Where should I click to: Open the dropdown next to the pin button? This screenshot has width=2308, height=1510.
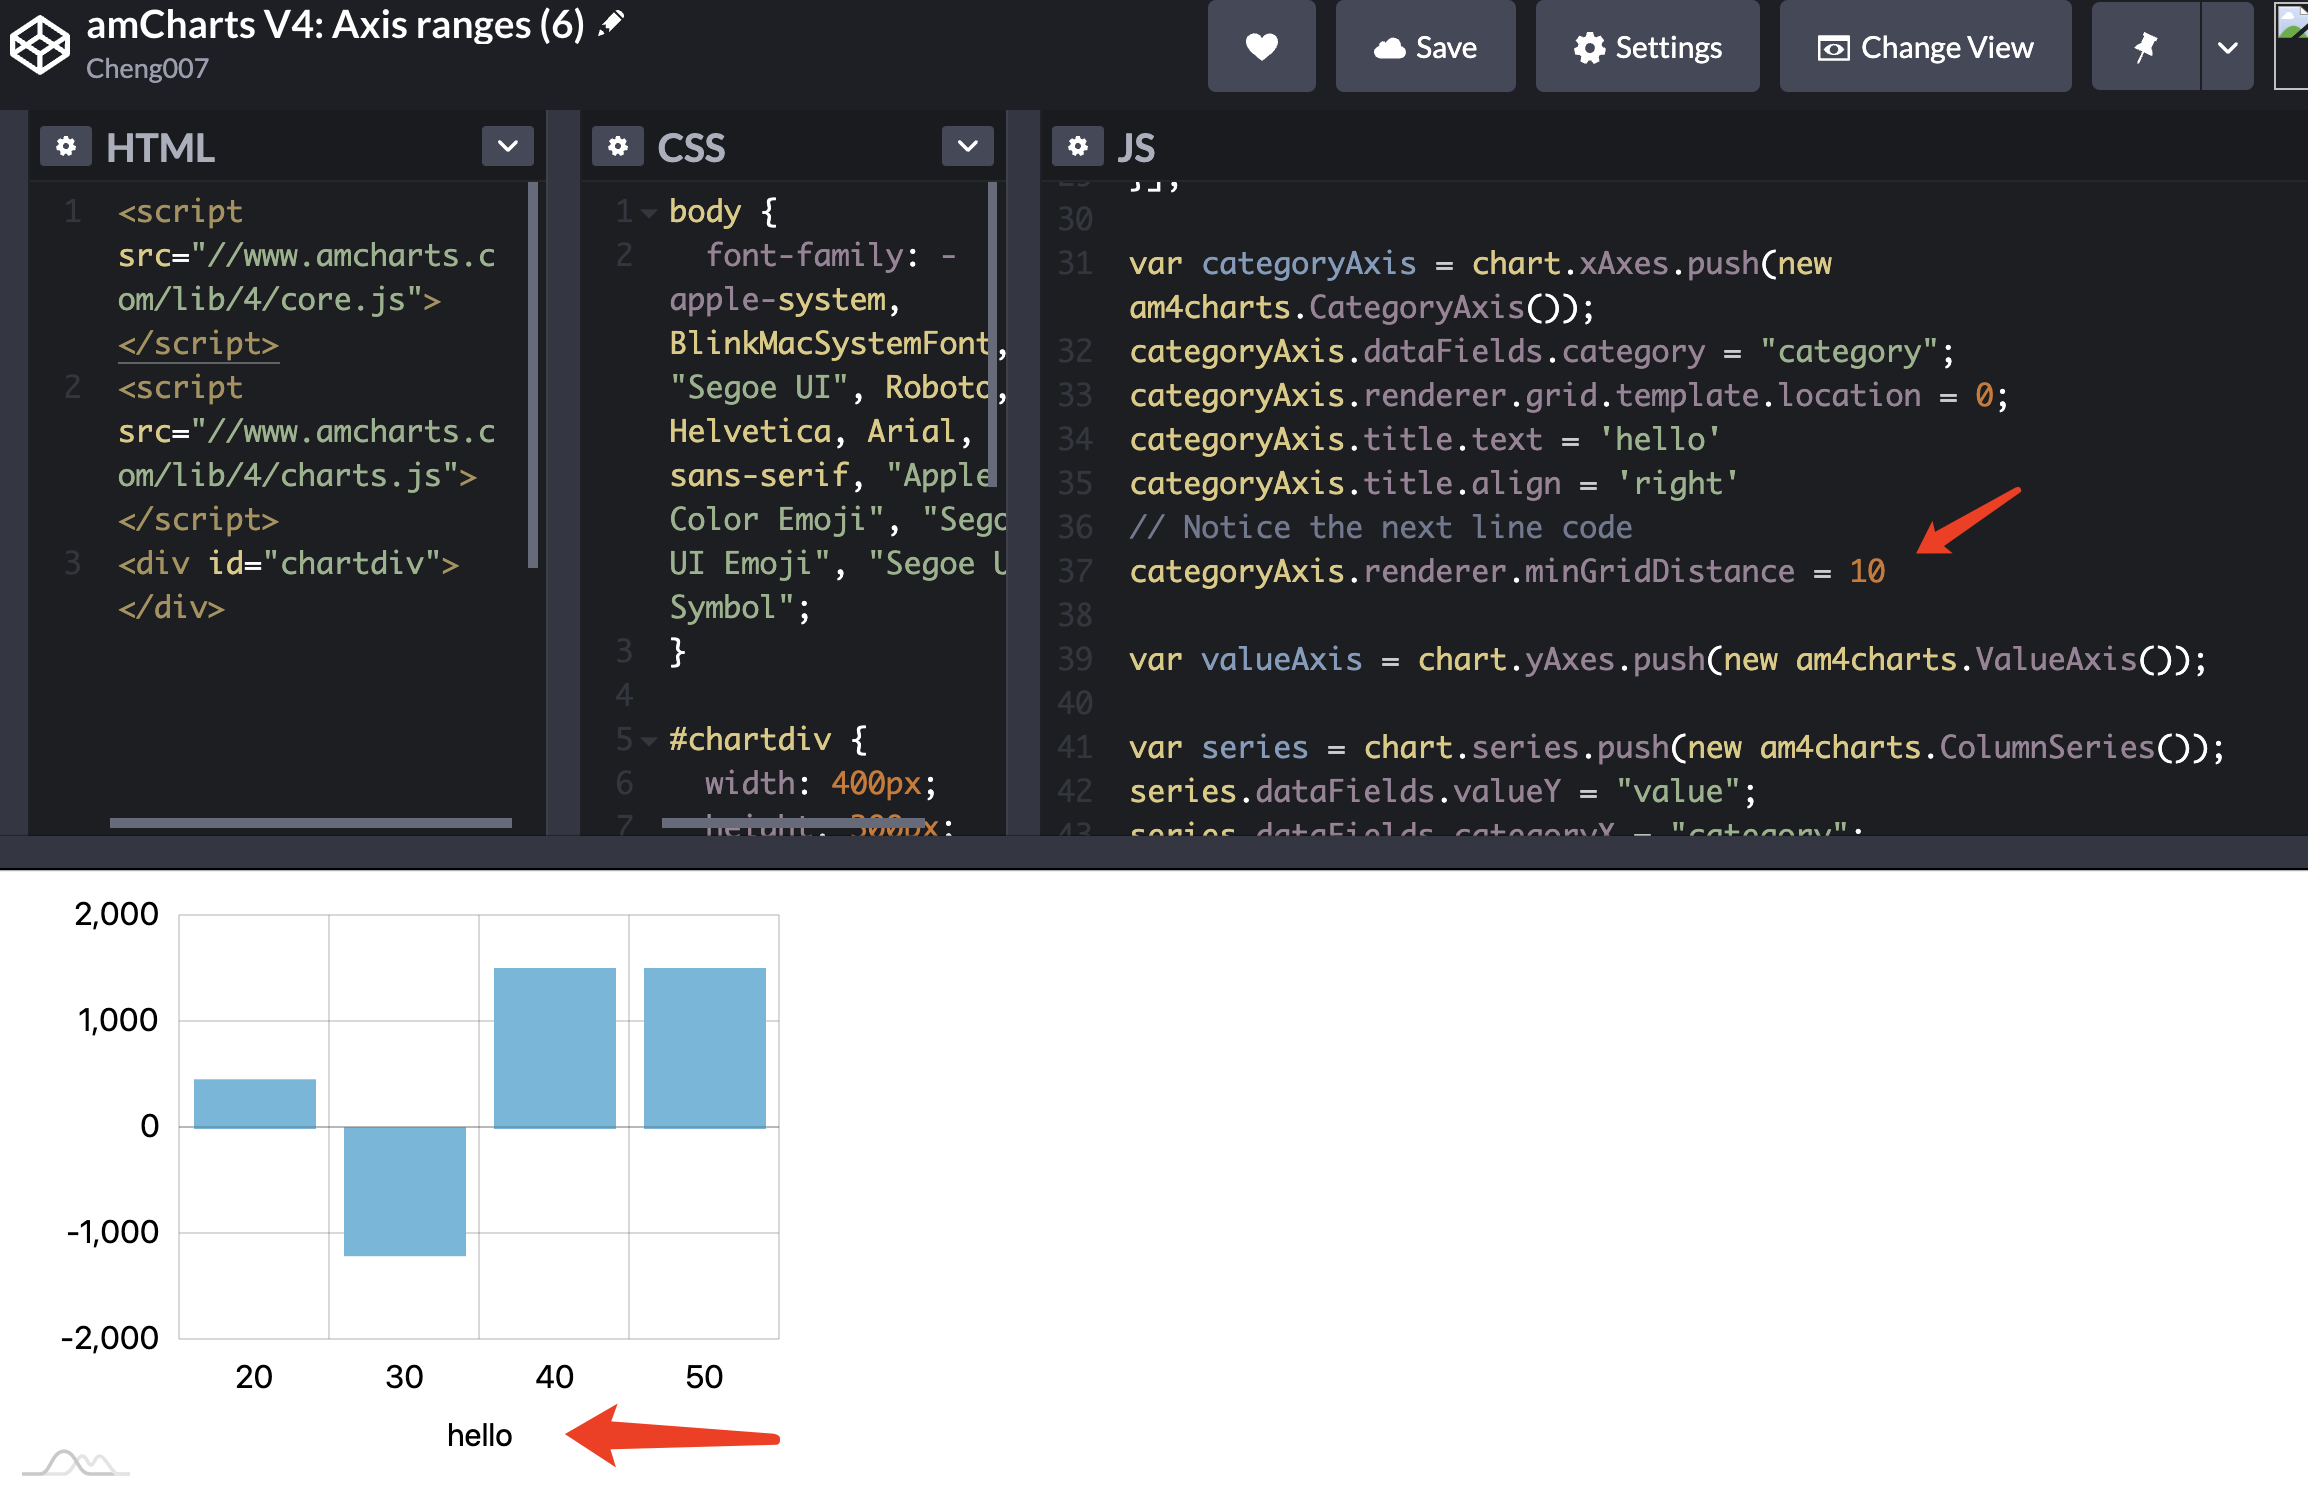[2228, 46]
